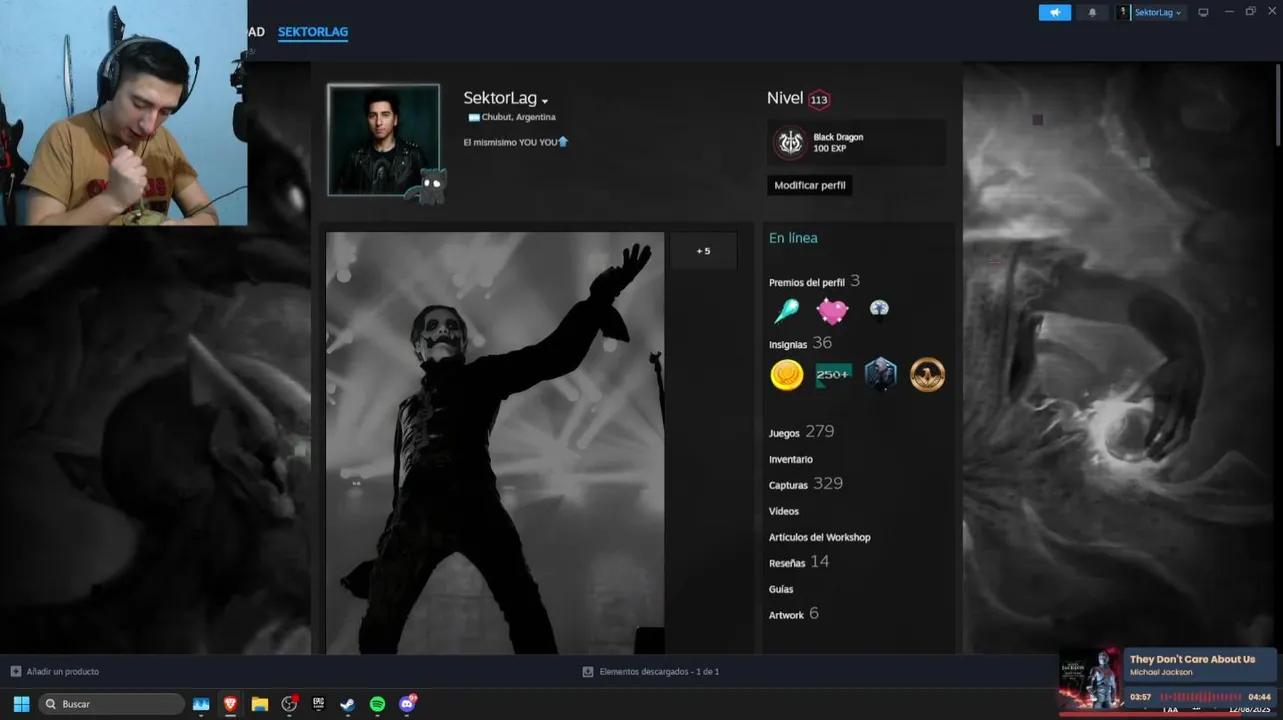Image resolution: width=1283 pixels, height=720 pixels.
Task: Open the Videos link
Action: coord(784,511)
